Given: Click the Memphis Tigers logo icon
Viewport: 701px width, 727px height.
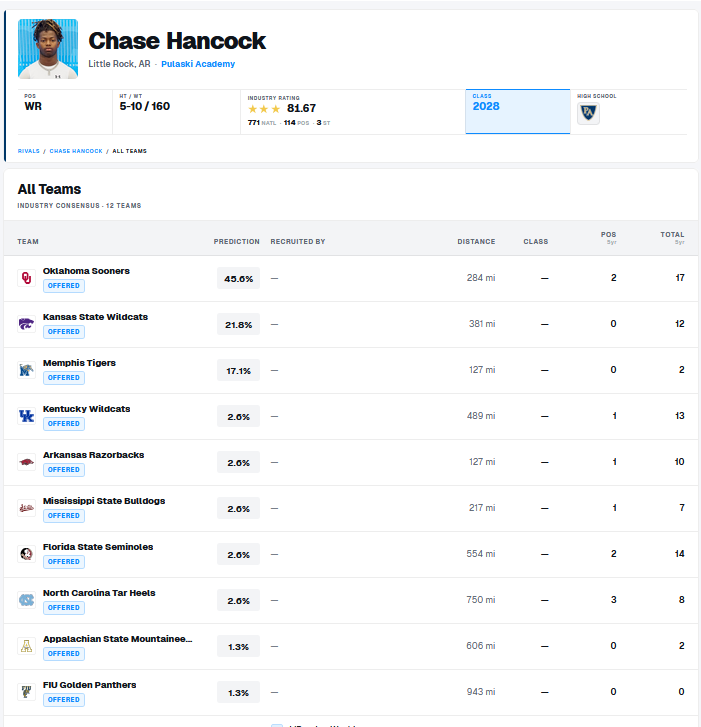Looking at the screenshot, I should pos(26,370).
